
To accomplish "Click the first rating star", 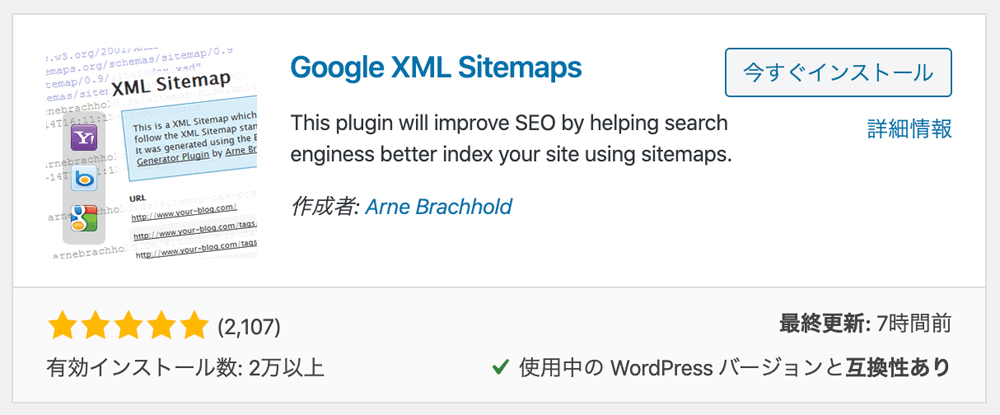I will click(x=62, y=326).
